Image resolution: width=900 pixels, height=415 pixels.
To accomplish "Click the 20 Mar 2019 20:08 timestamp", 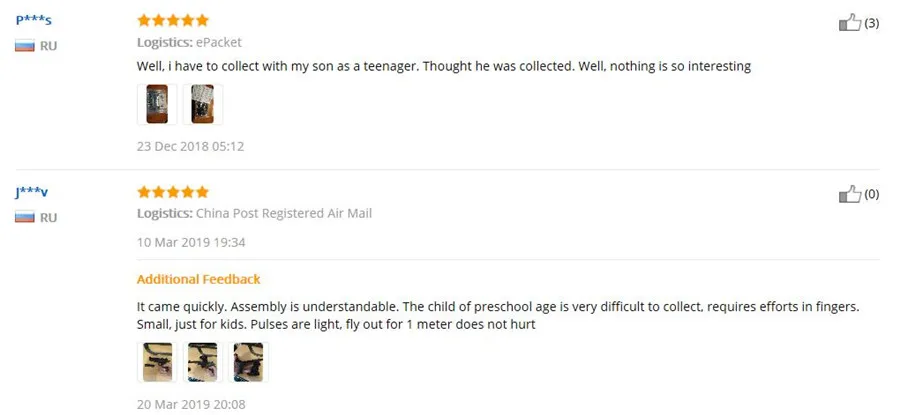I will click(191, 405).
